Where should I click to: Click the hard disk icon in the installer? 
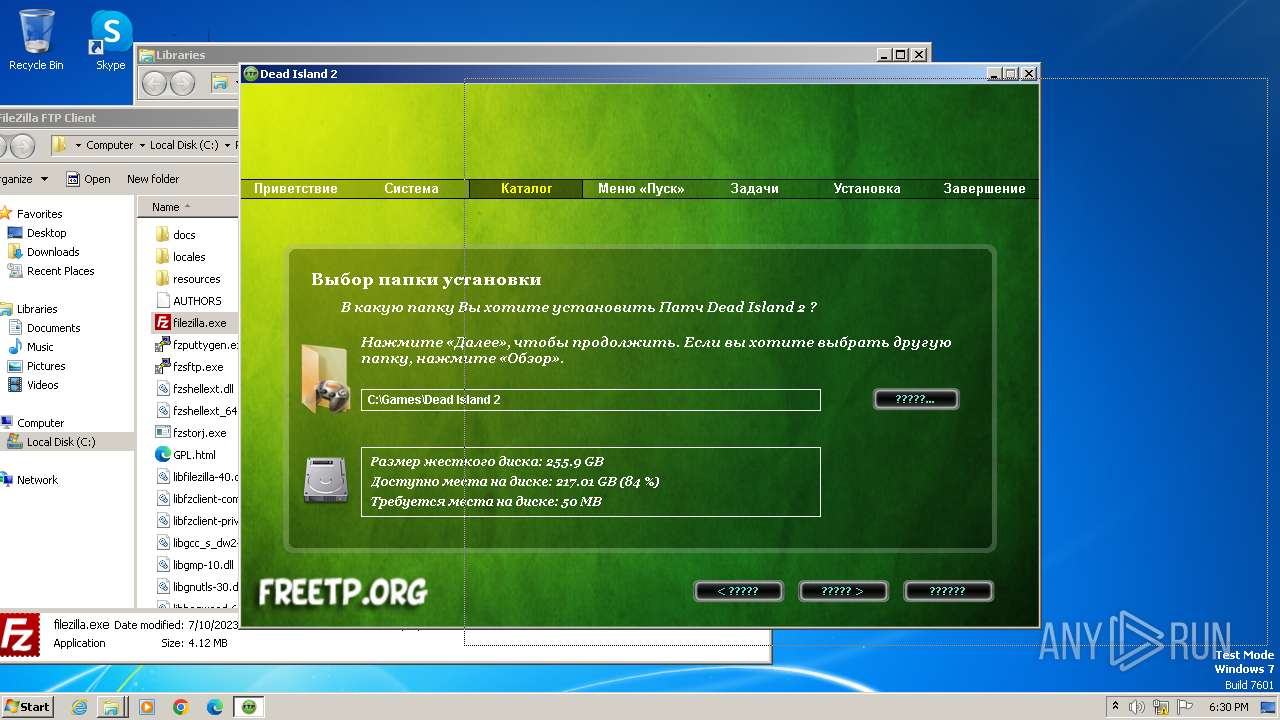pos(325,481)
